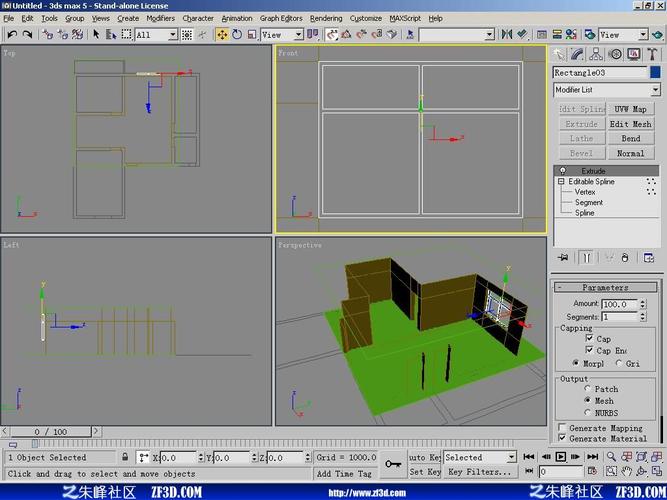This screenshot has width=667, height=500.
Task: Click the UVW Map modifier button
Action: pos(631,109)
